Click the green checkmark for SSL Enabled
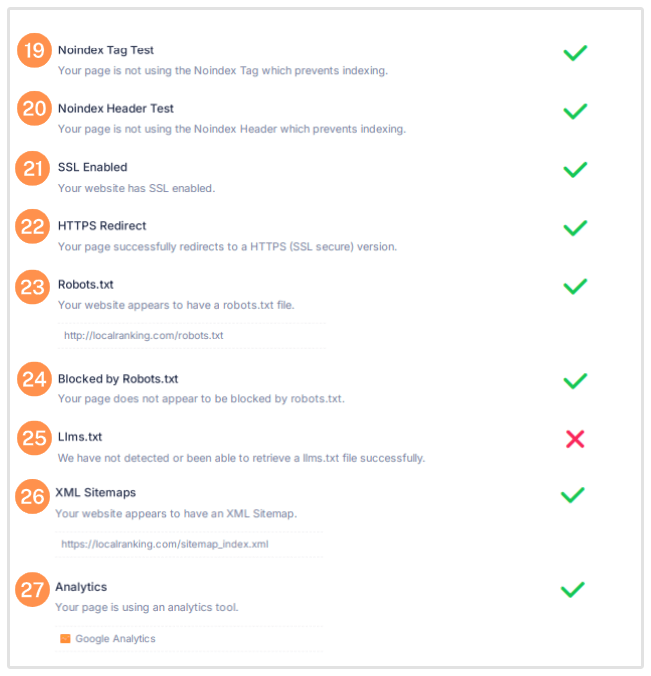Viewport: 651px width, 676px height. 574,169
